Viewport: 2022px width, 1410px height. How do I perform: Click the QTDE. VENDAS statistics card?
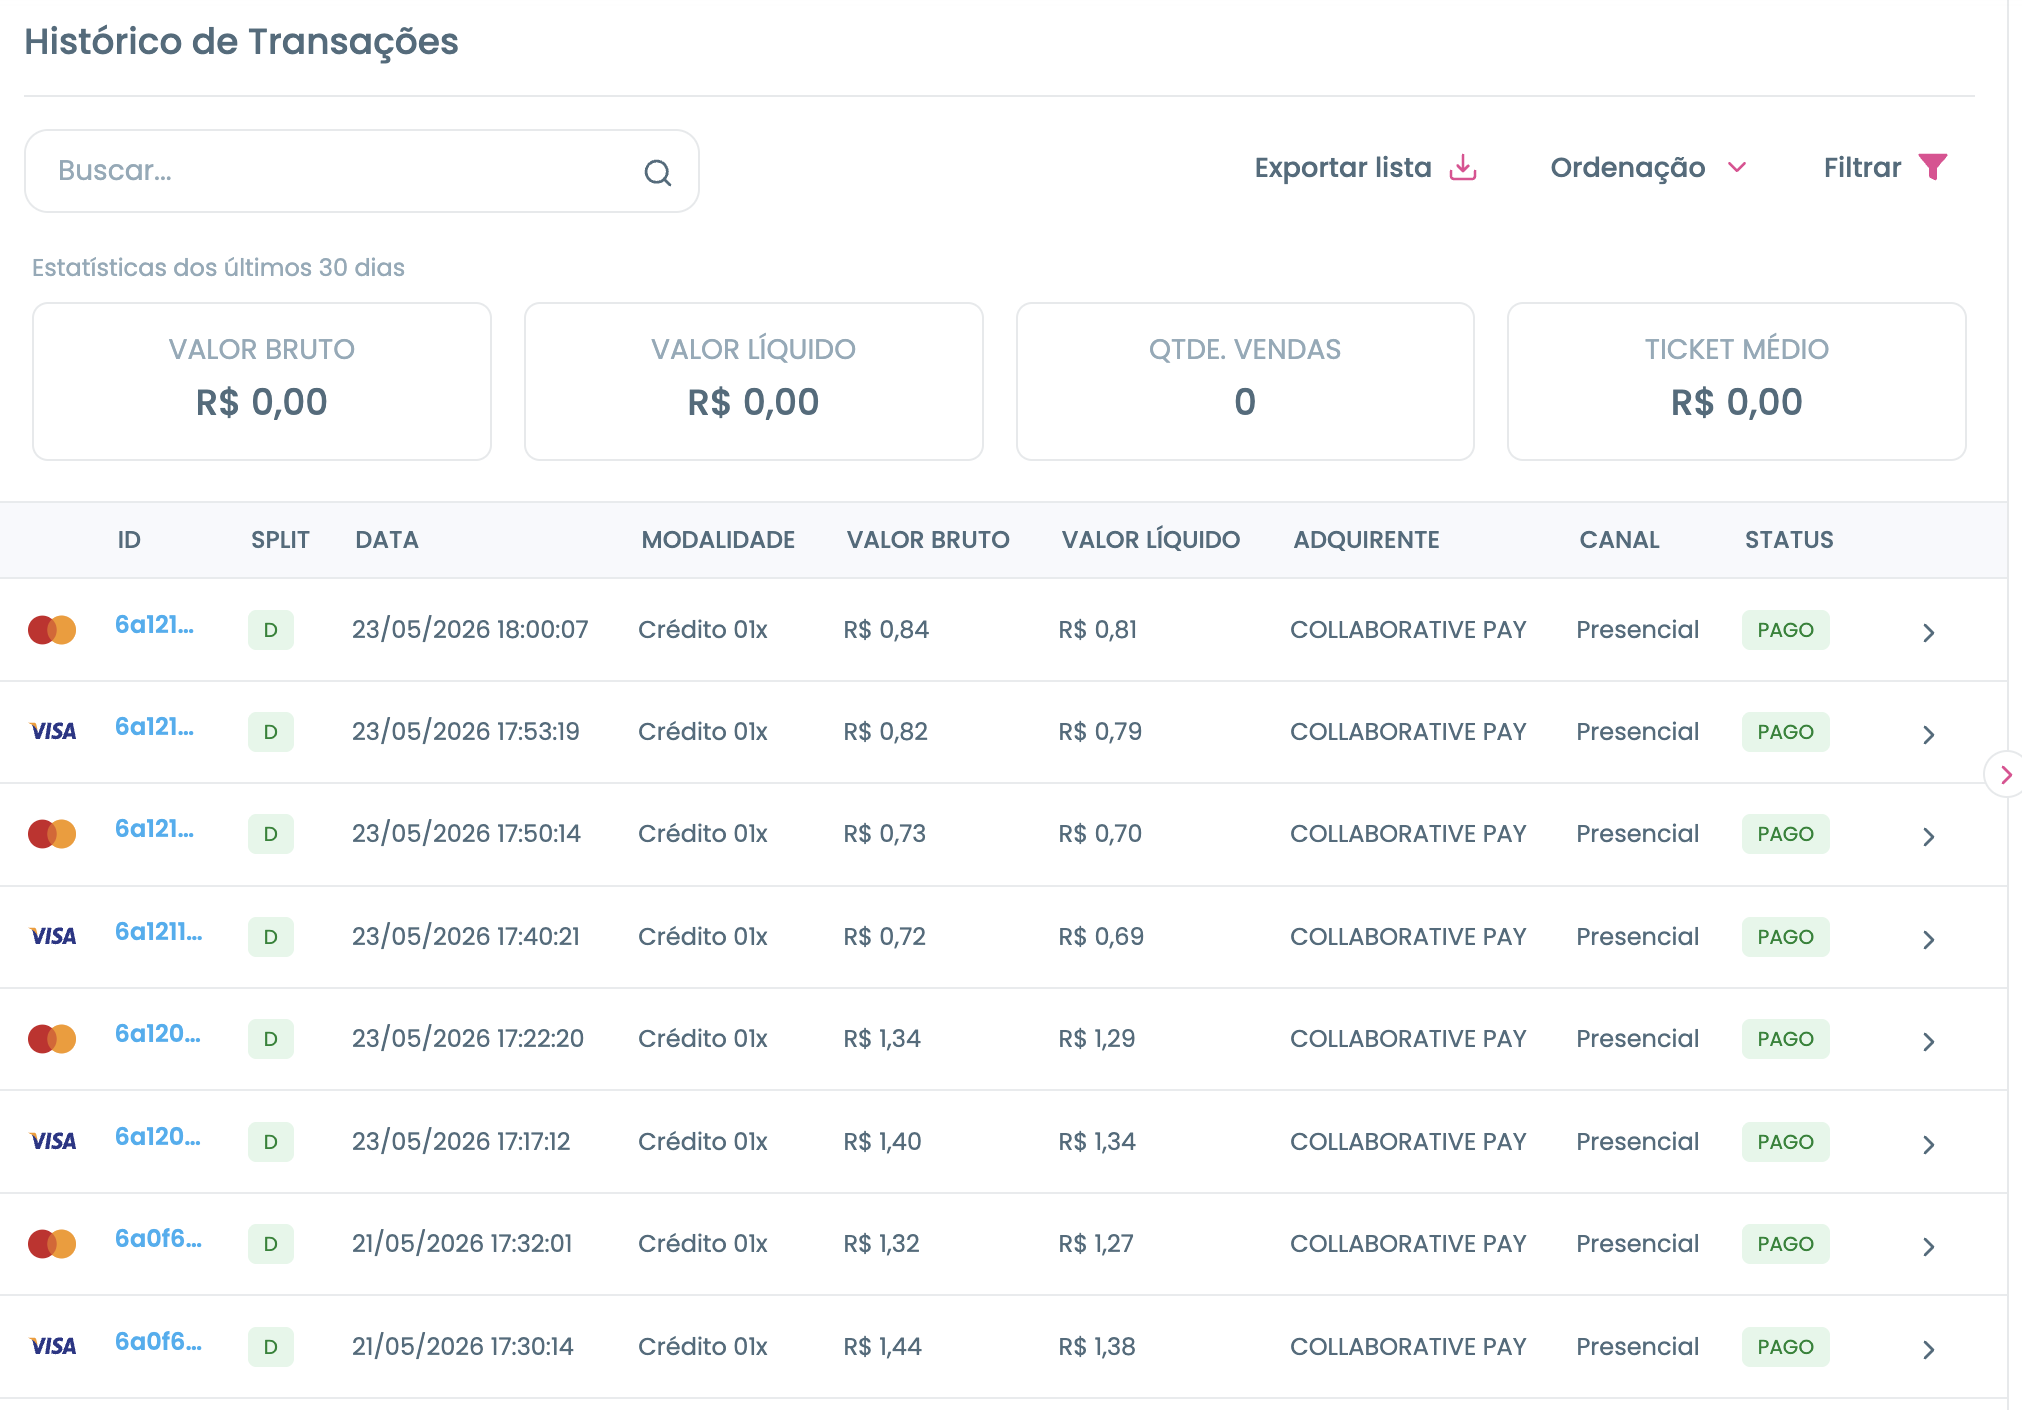click(1245, 381)
